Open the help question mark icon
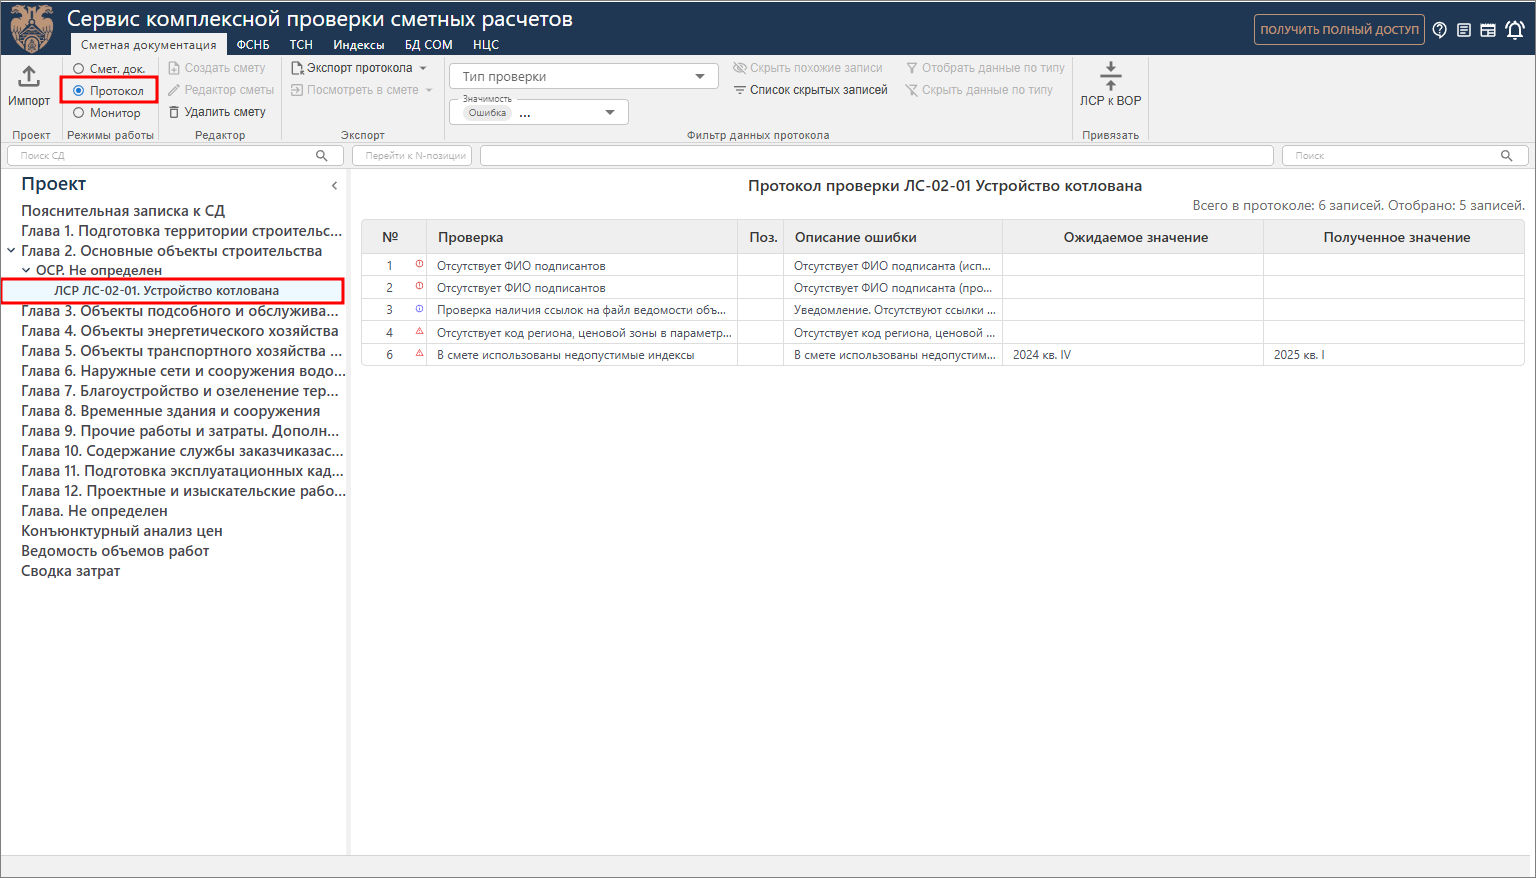1536x878 pixels. (x=1440, y=30)
